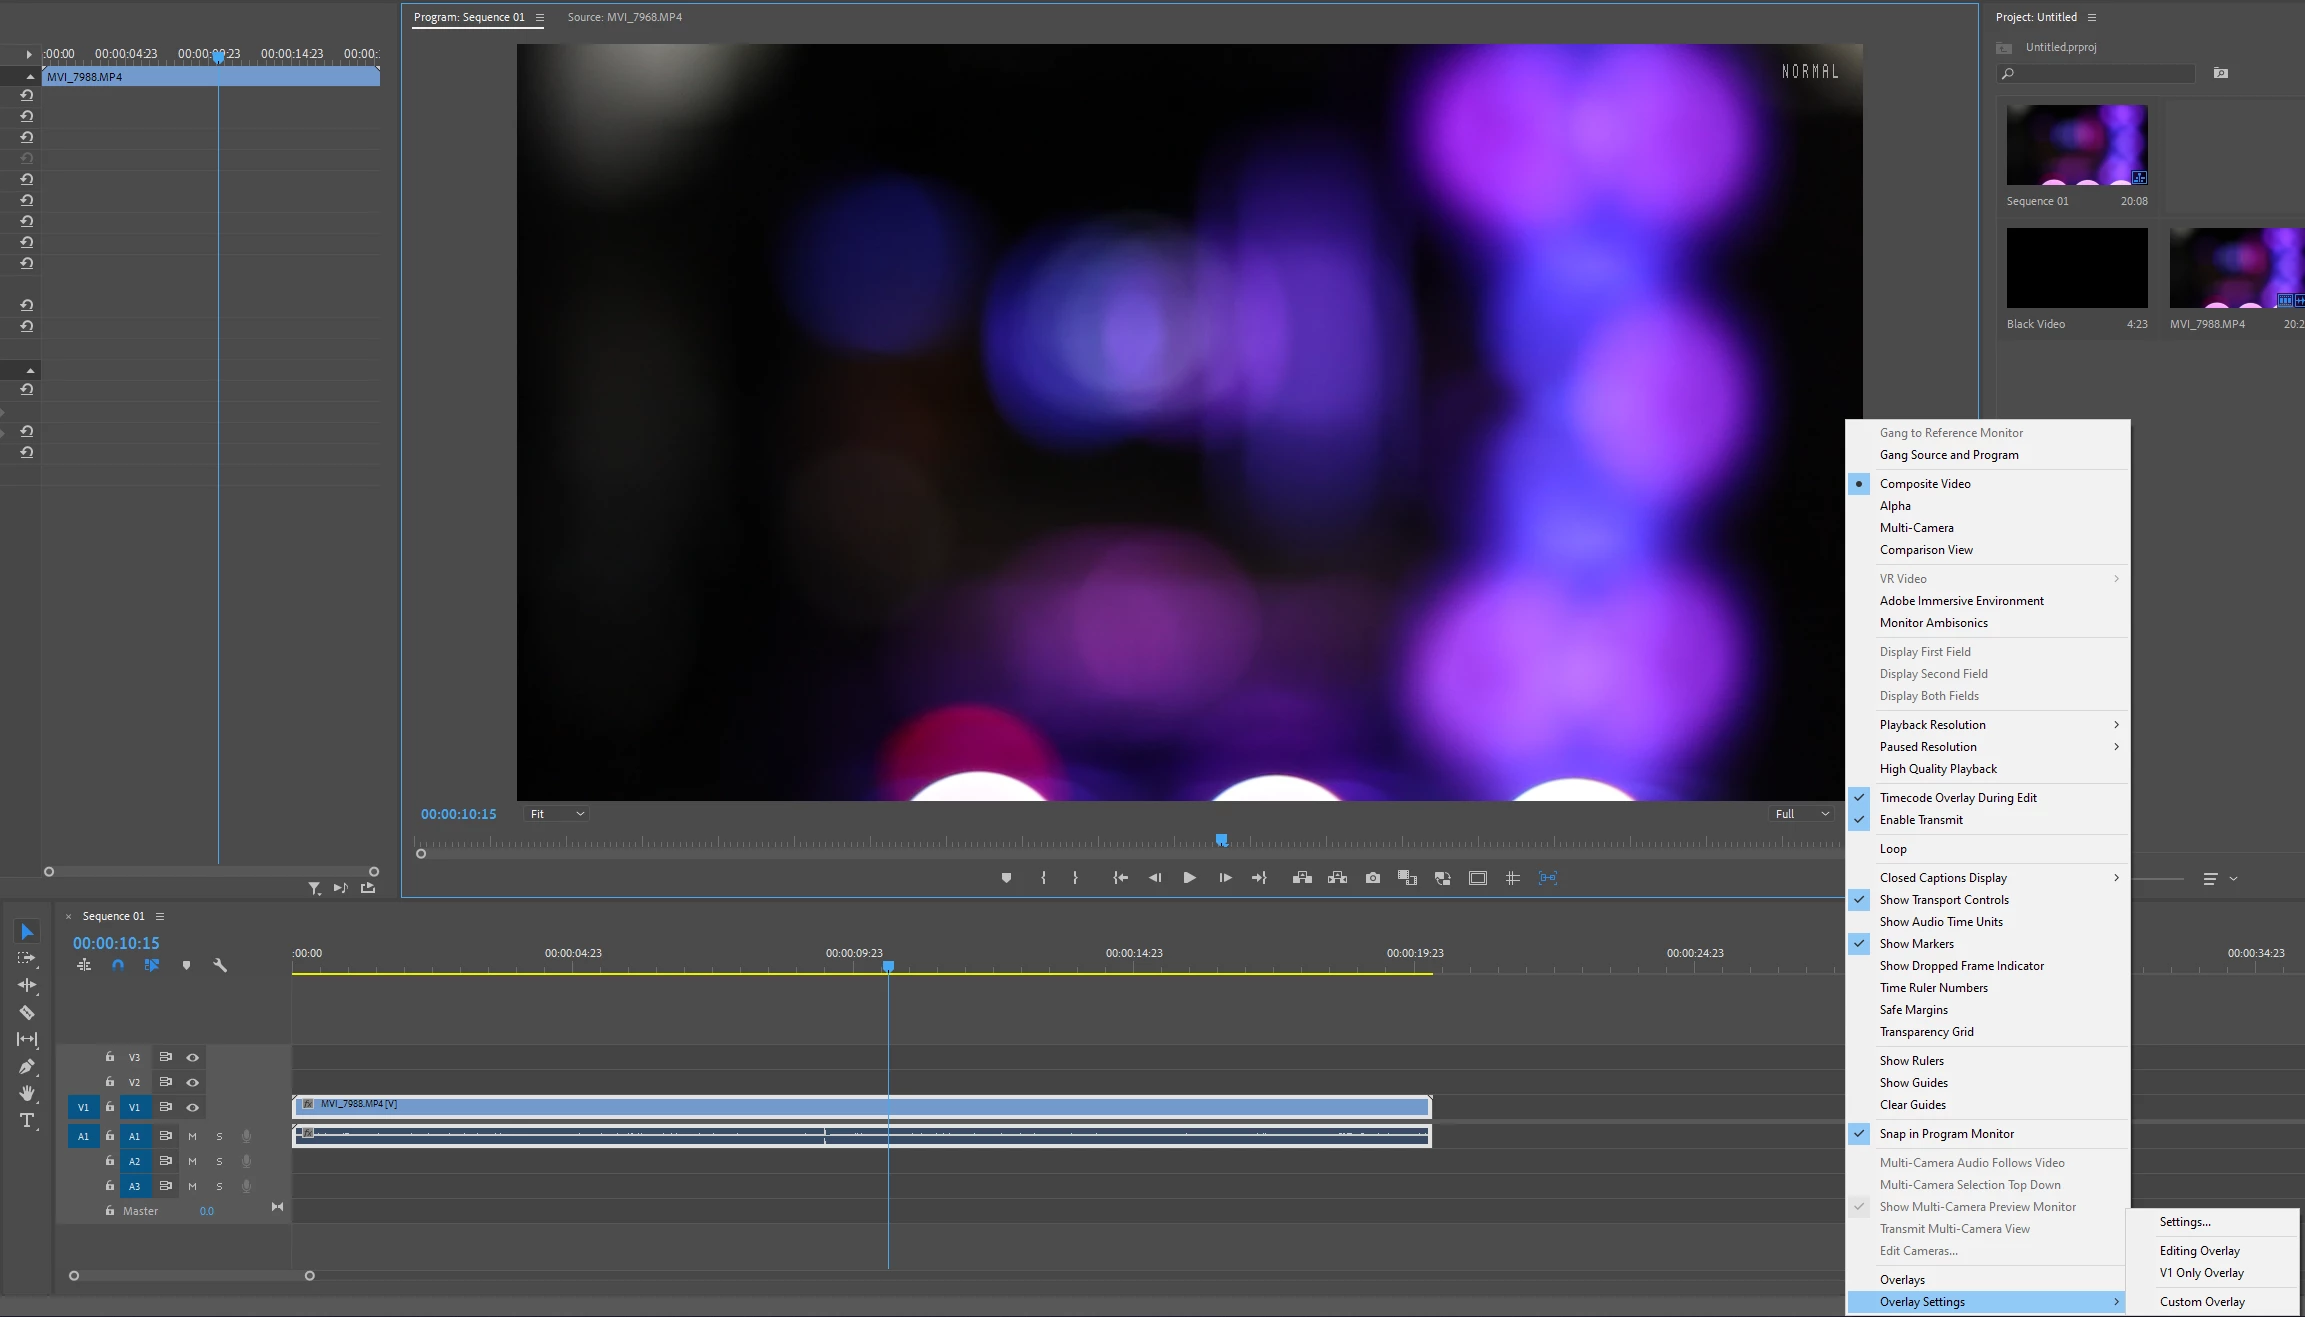Choose Safe Margins menu entry

point(1913,1010)
